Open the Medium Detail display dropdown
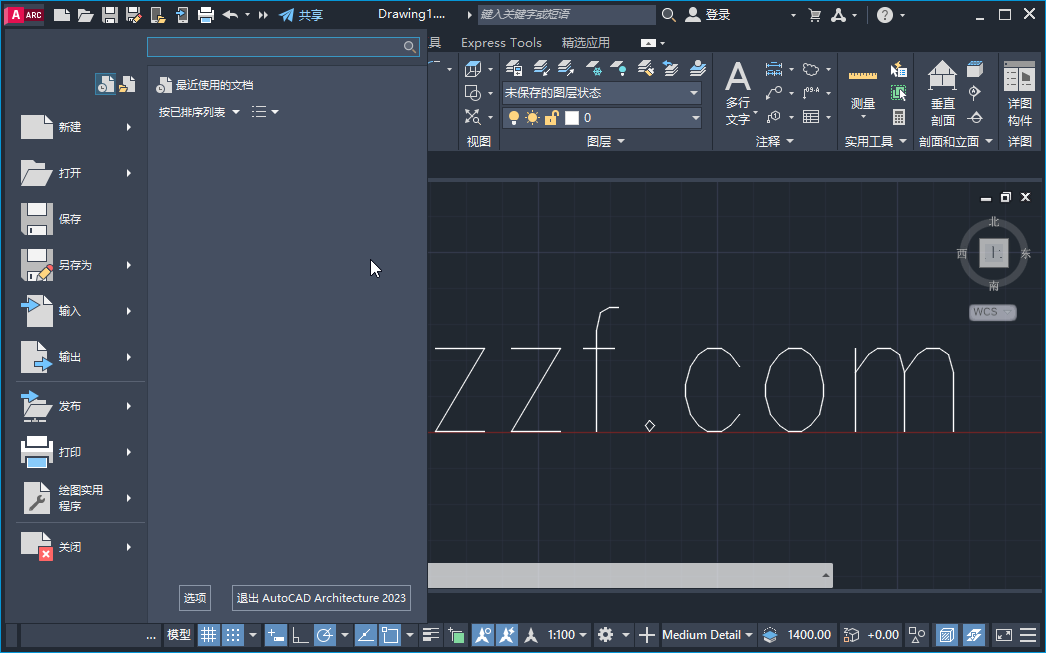Image resolution: width=1046 pixels, height=653 pixels. point(707,635)
